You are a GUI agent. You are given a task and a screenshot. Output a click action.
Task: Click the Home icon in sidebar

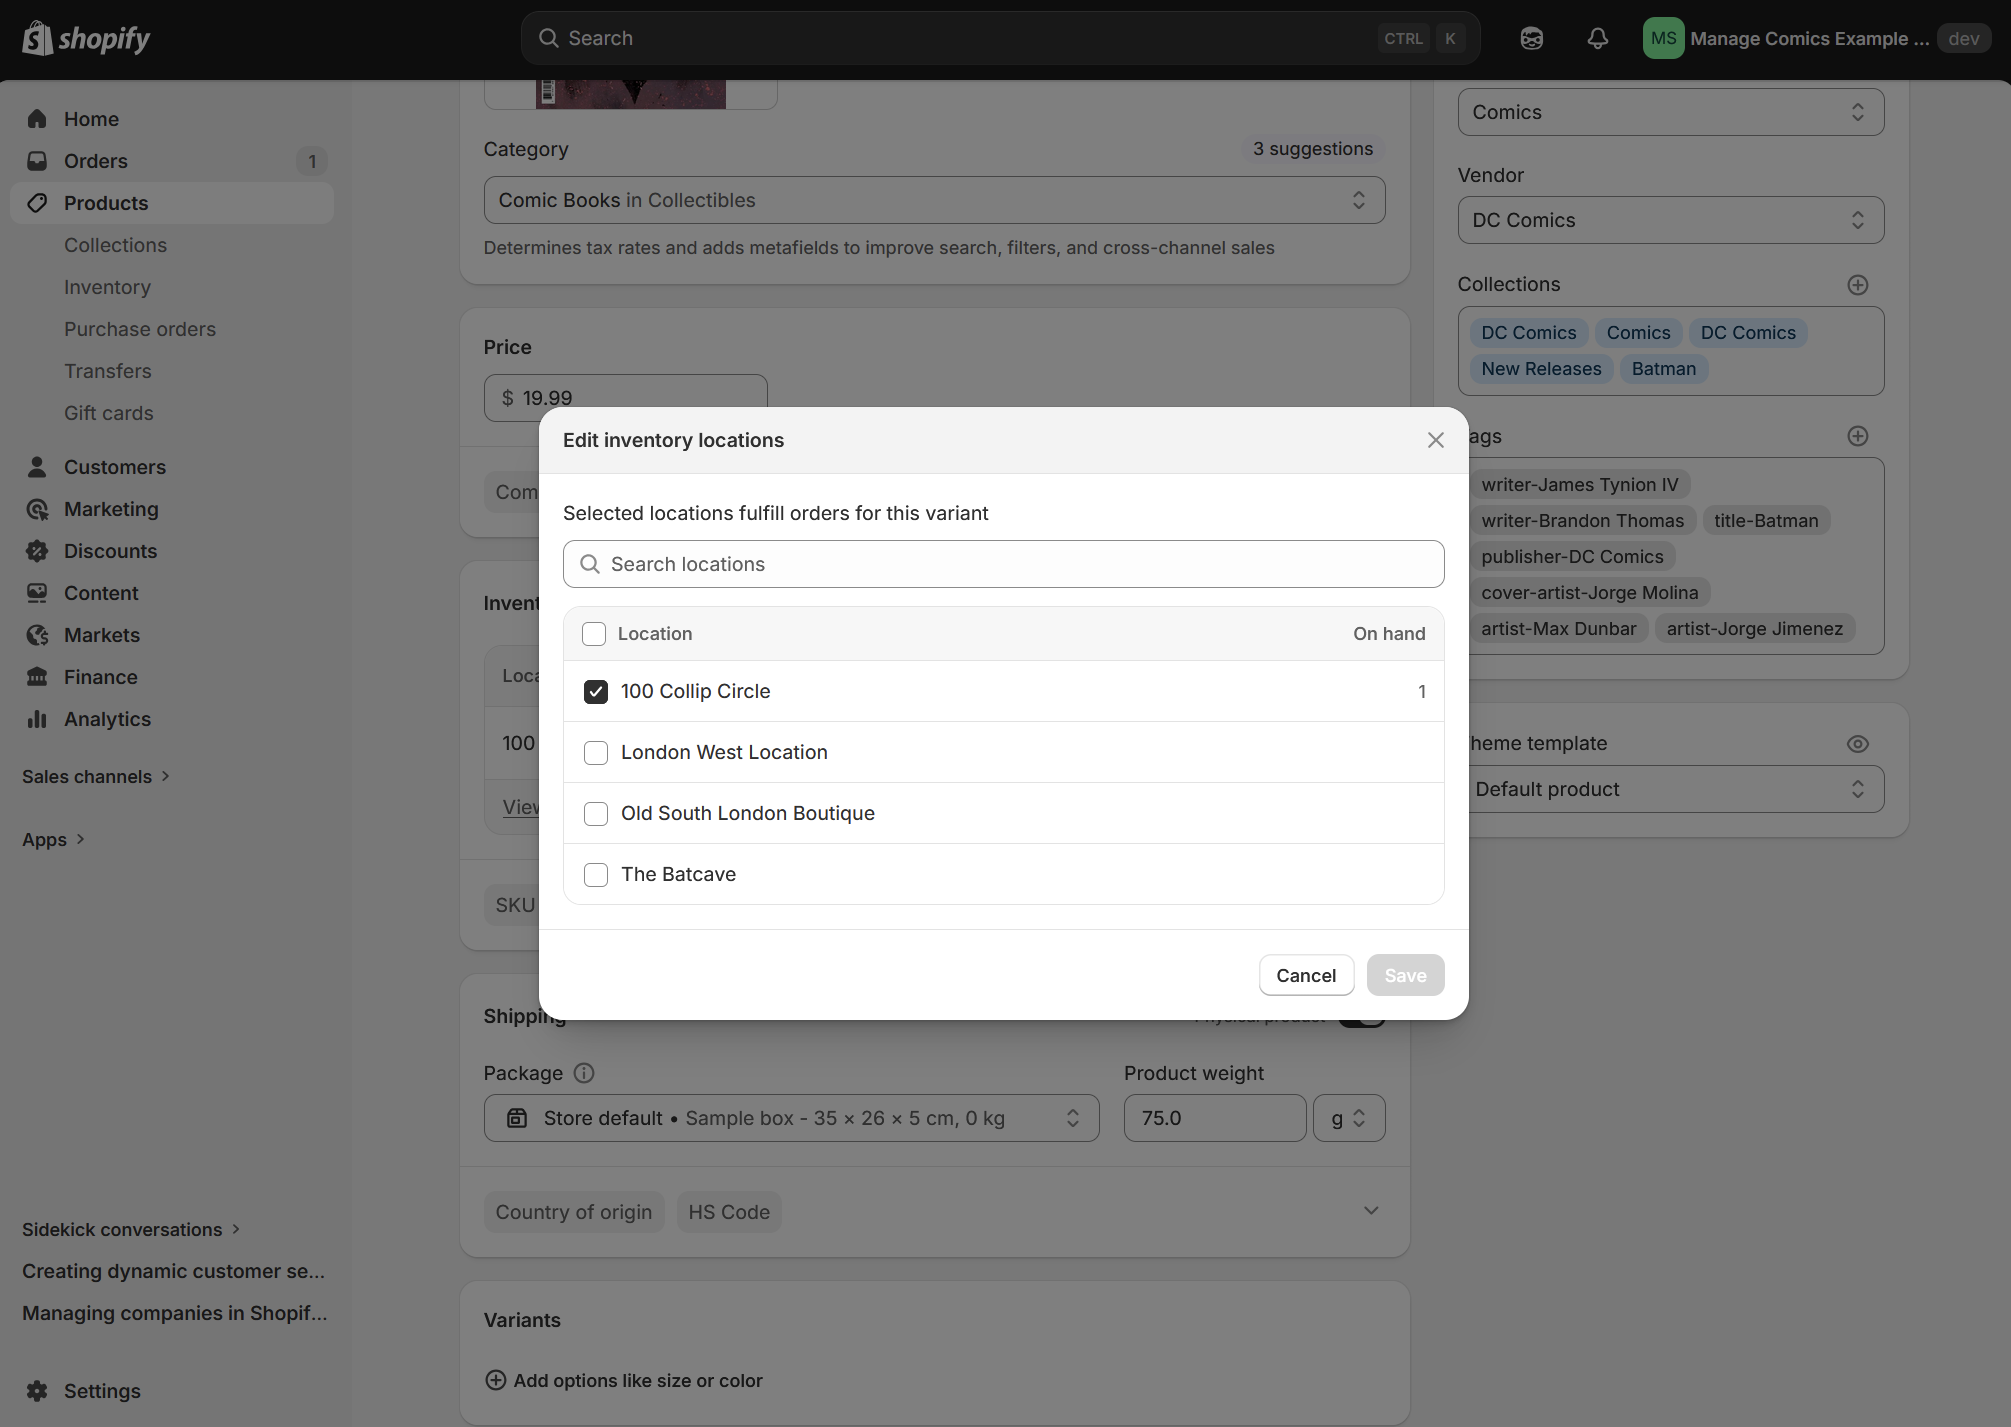pyautogui.click(x=37, y=119)
